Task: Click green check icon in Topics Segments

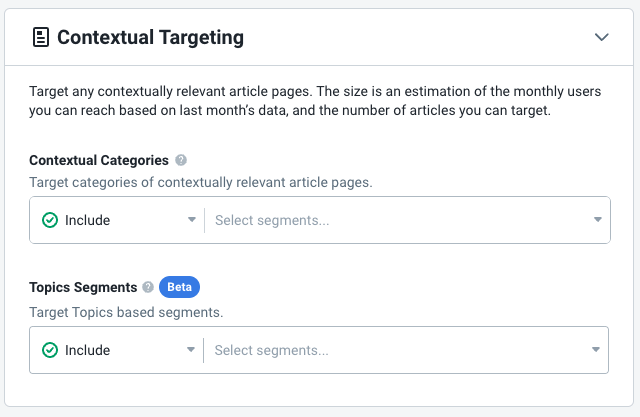Action: point(50,350)
